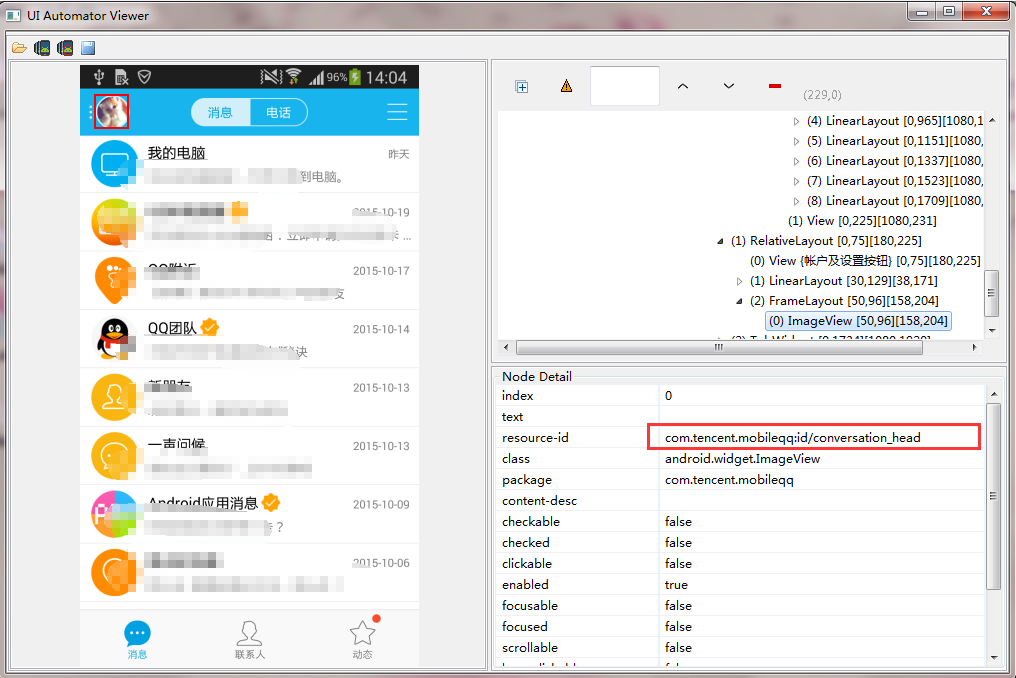This screenshot has width=1016, height=678.
Task: Click the shield icon in the phone status bar
Action: [144, 77]
